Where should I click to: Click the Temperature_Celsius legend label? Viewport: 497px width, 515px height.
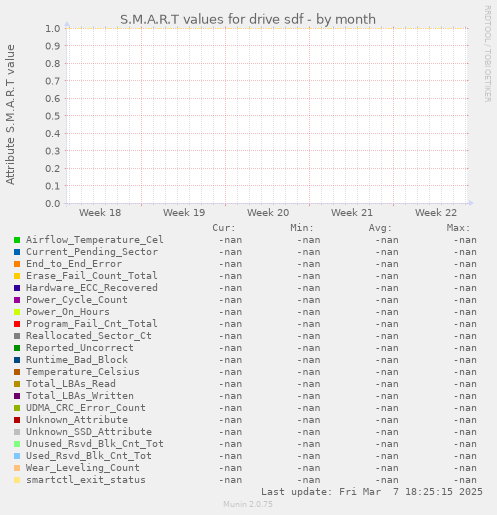83,372
